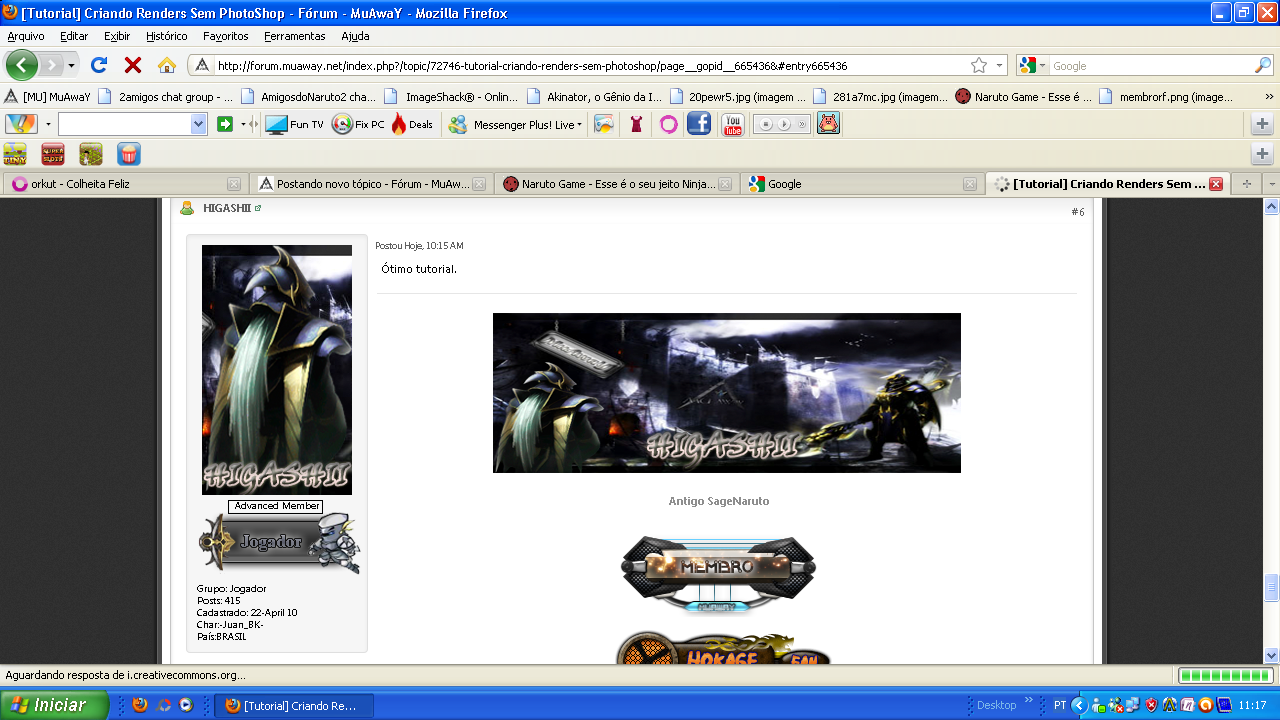This screenshot has width=1280, height=720.
Task: Click the Fix PC toolbar button
Action: (358, 125)
